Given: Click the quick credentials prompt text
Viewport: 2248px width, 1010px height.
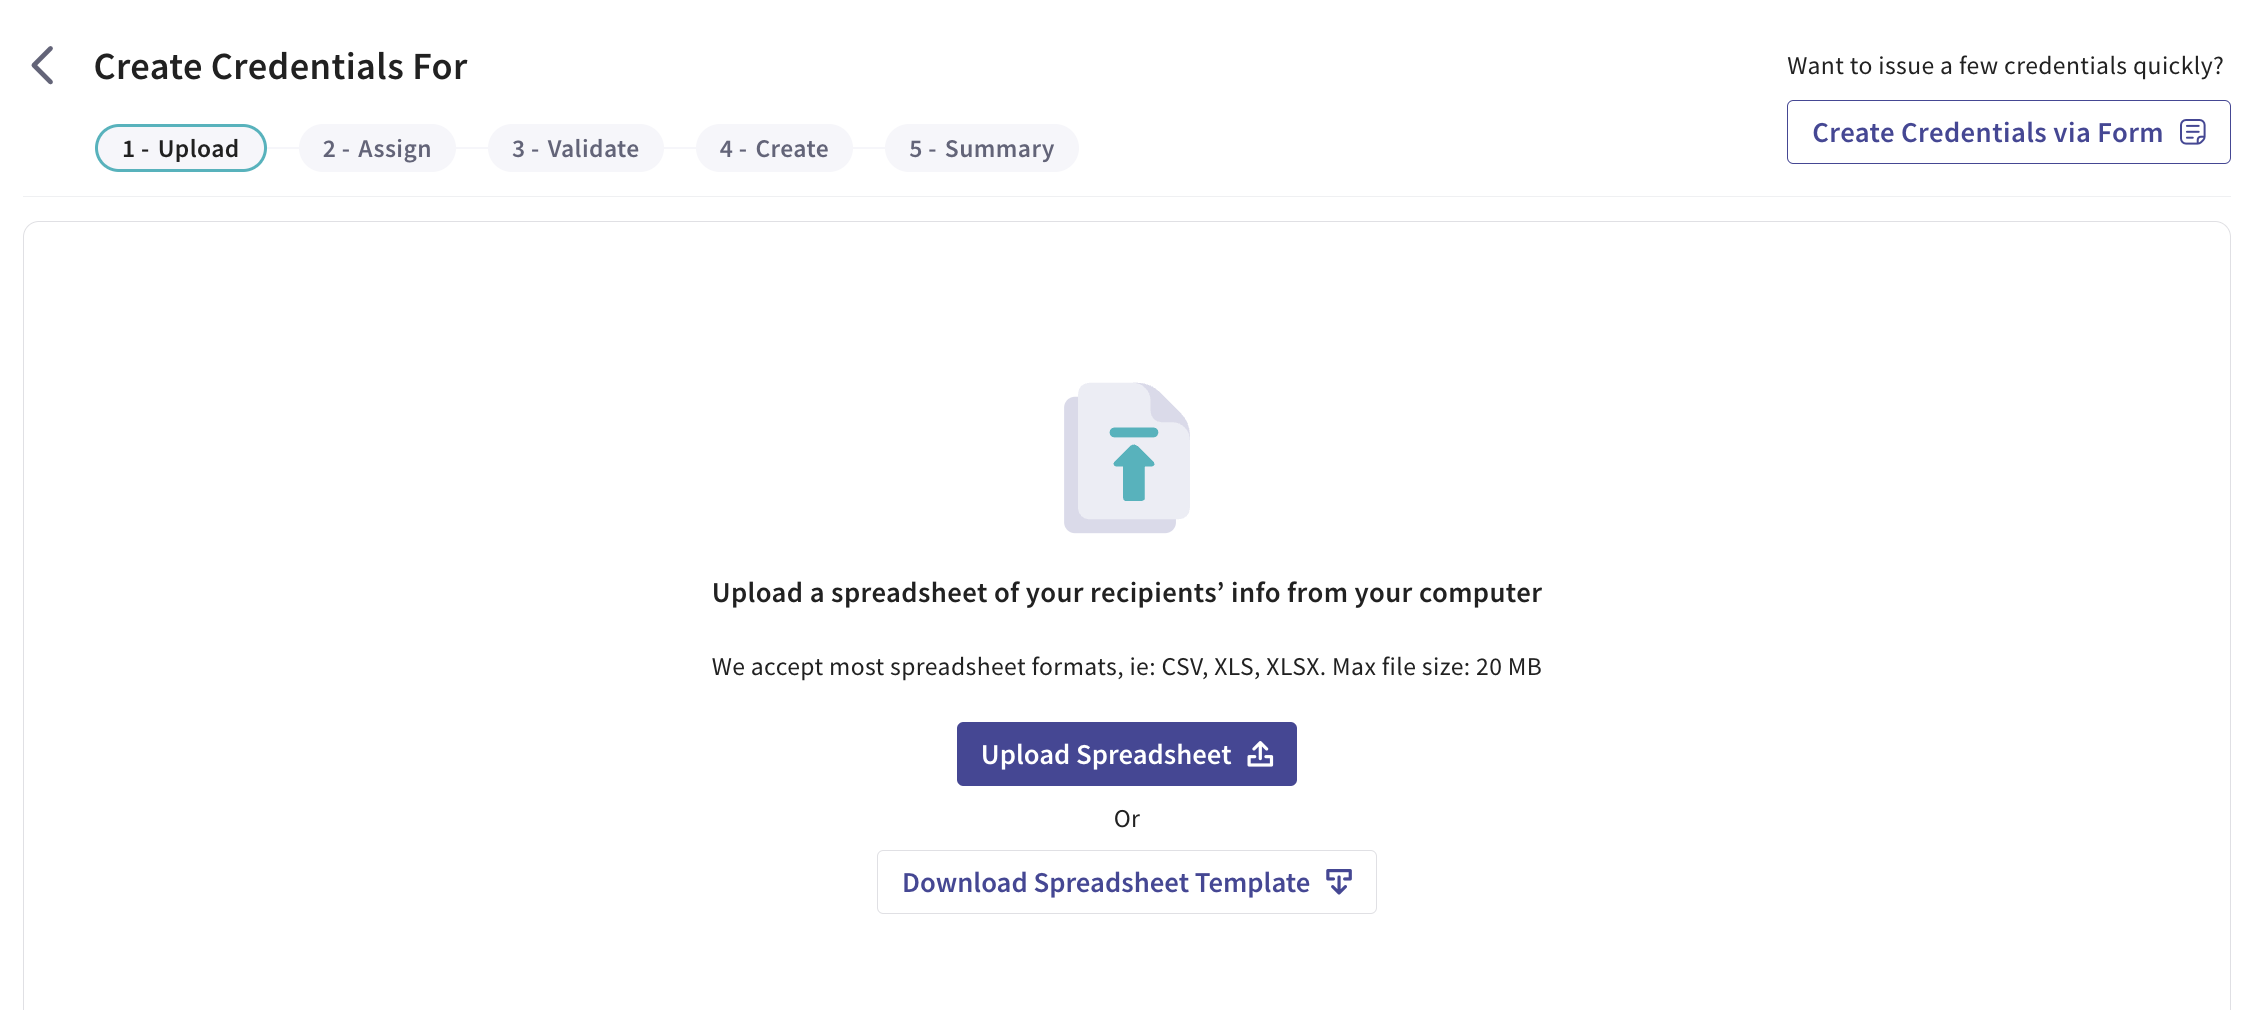Looking at the screenshot, I should pyautogui.click(x=2004, y=64).
